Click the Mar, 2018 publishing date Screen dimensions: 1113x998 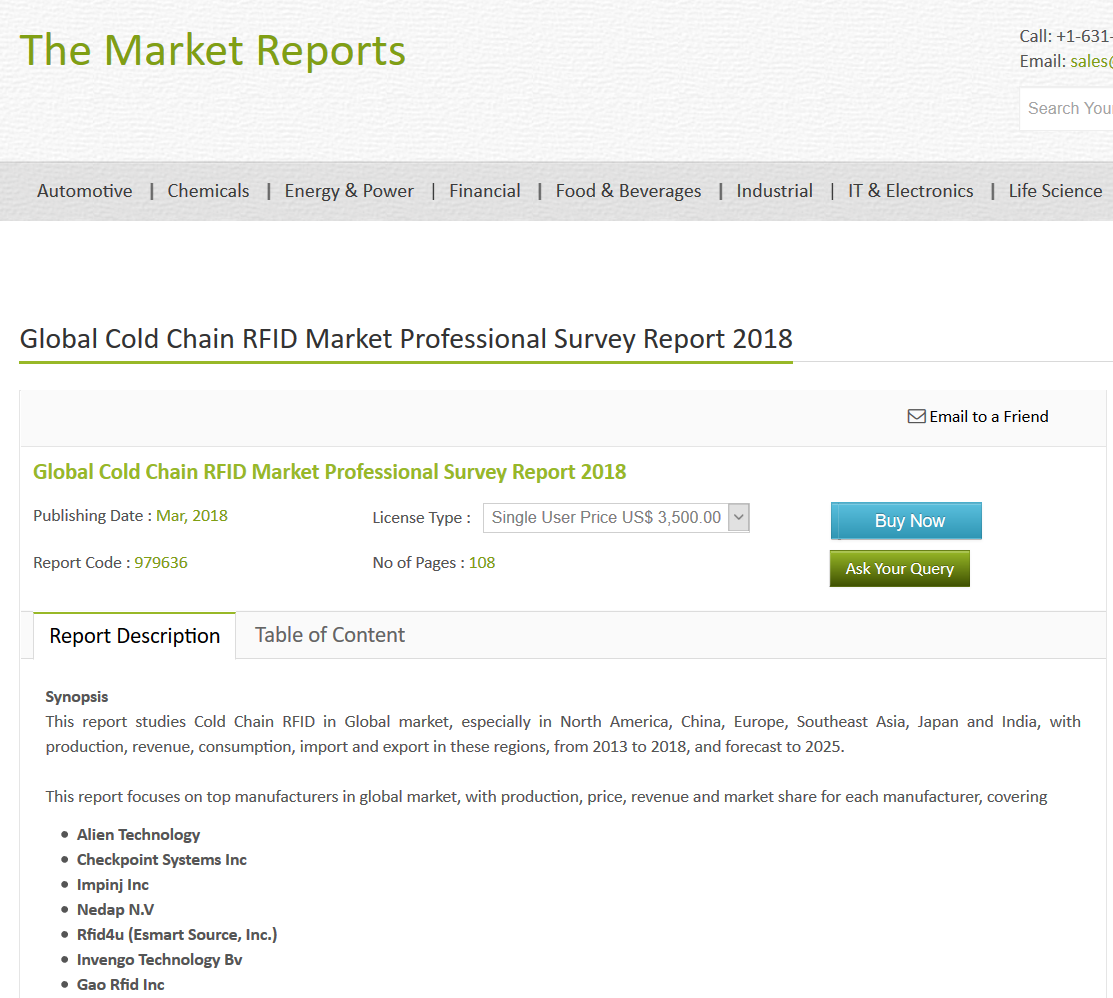coord(192,516)
